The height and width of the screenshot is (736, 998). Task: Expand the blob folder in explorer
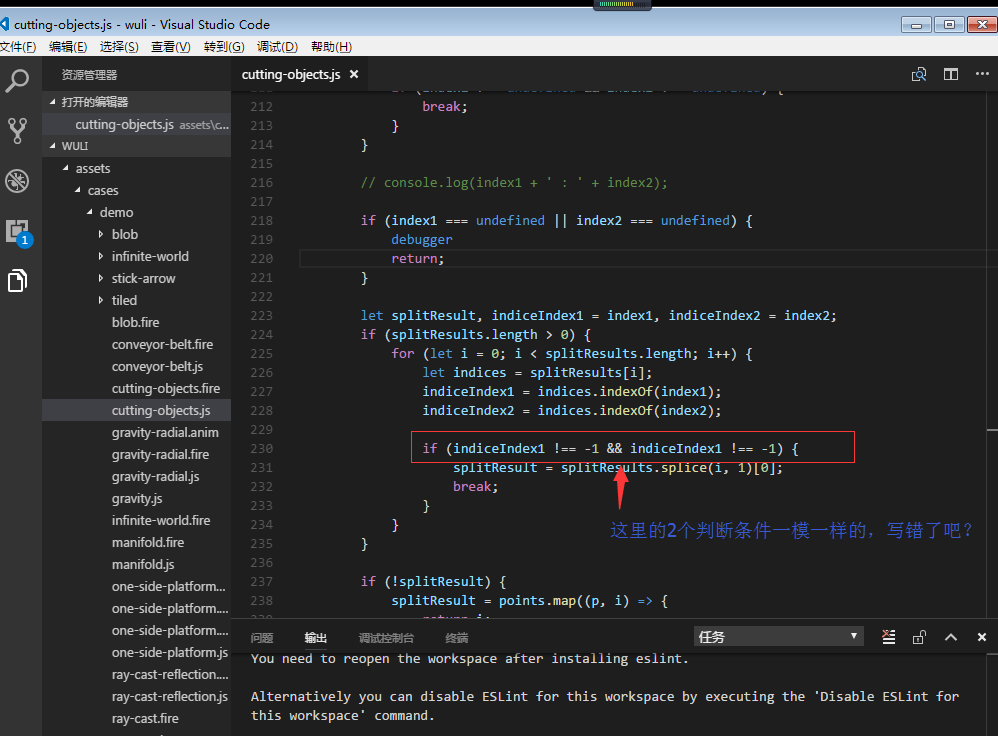[x=125, y=234]
